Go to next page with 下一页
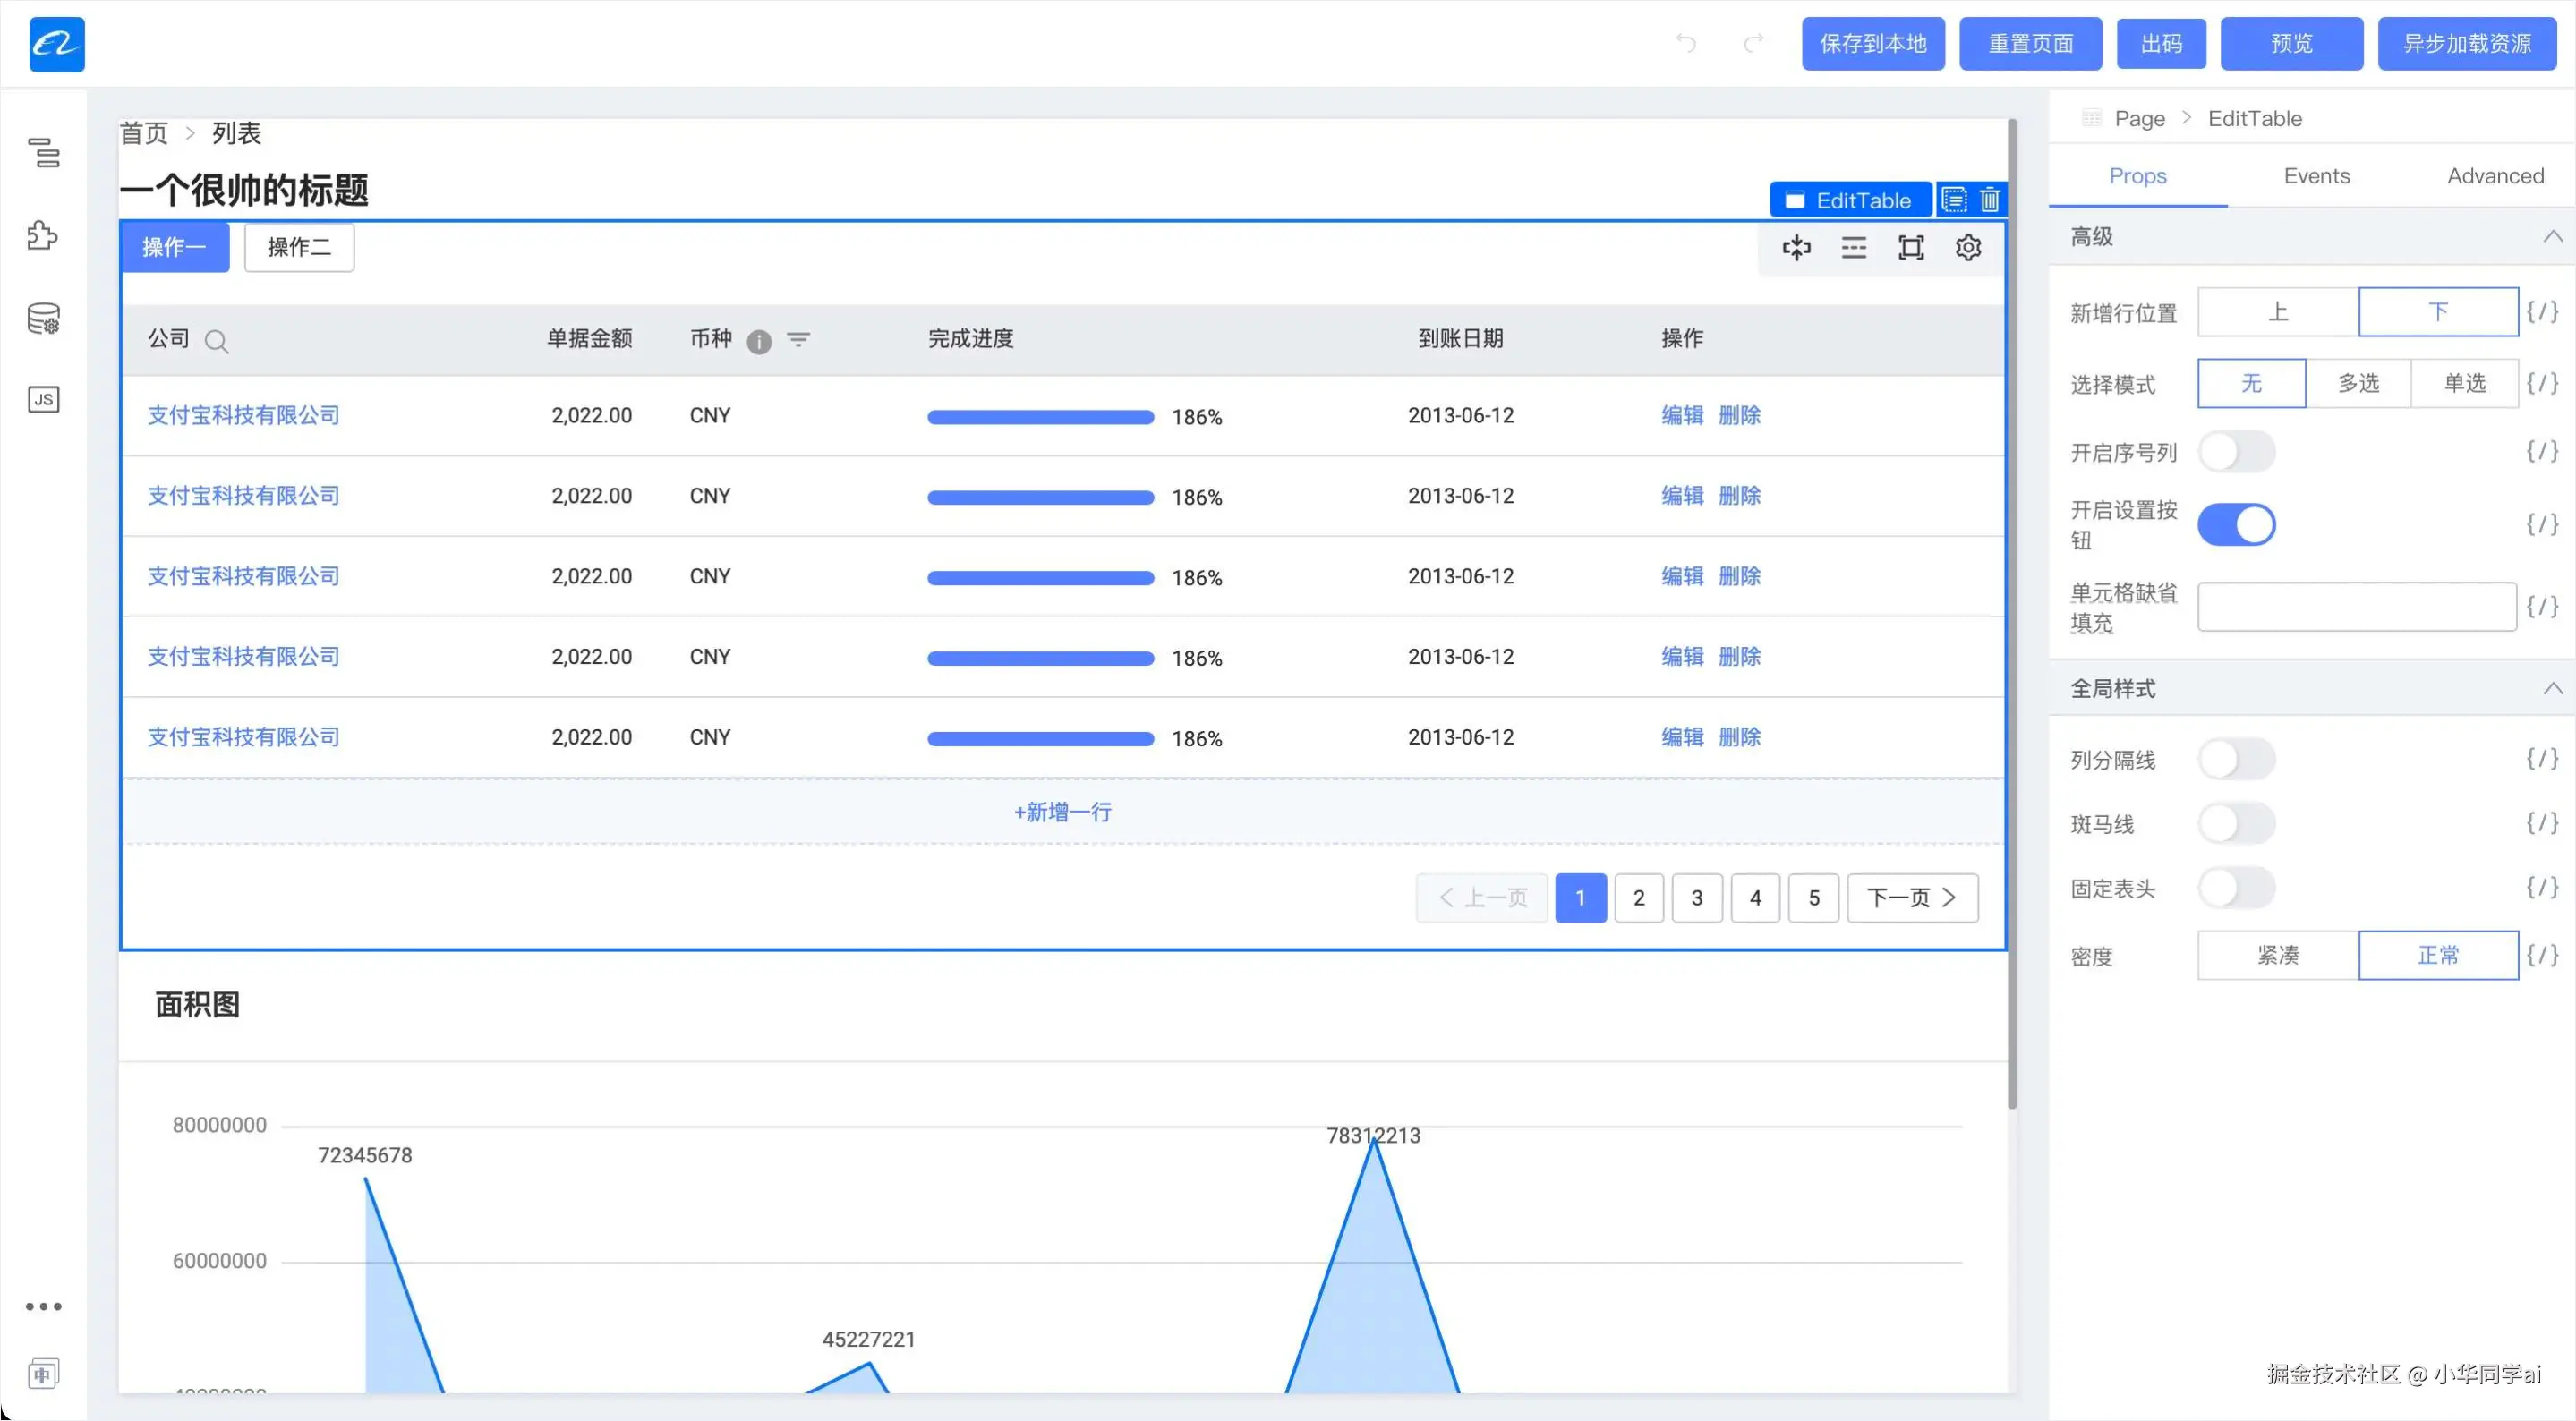 click(x=1911, y=897)
